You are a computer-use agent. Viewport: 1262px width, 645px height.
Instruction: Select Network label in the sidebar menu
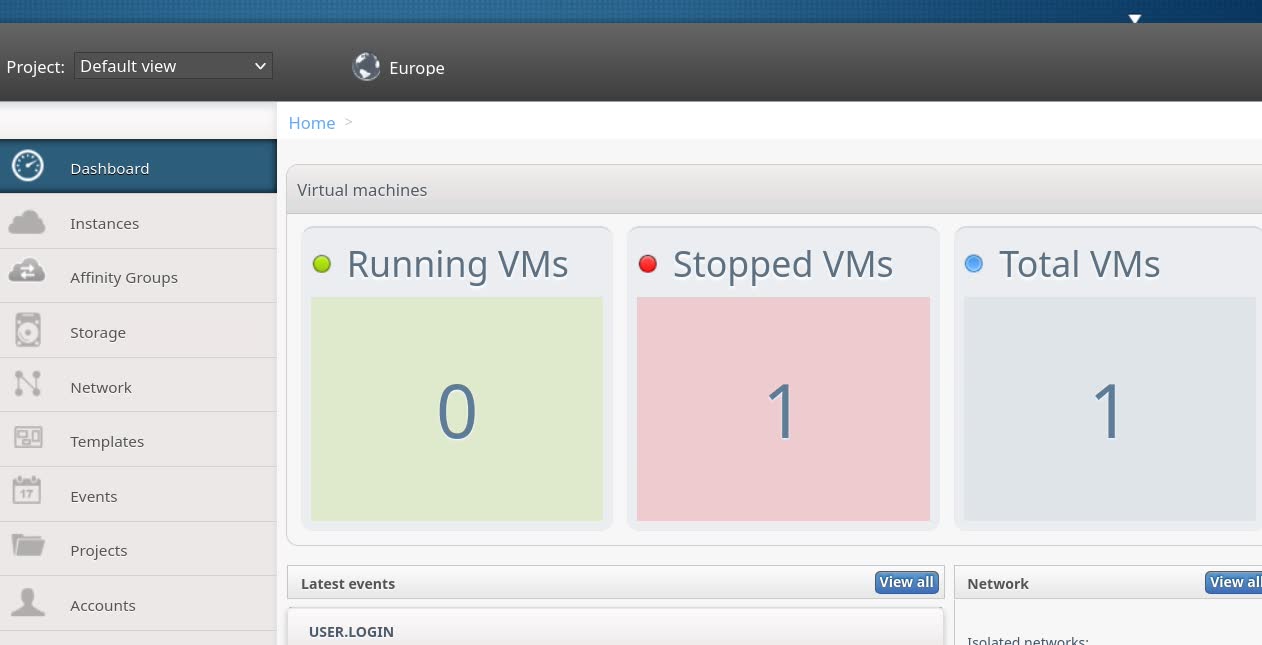pyautogui.click(x=101, y=388)
